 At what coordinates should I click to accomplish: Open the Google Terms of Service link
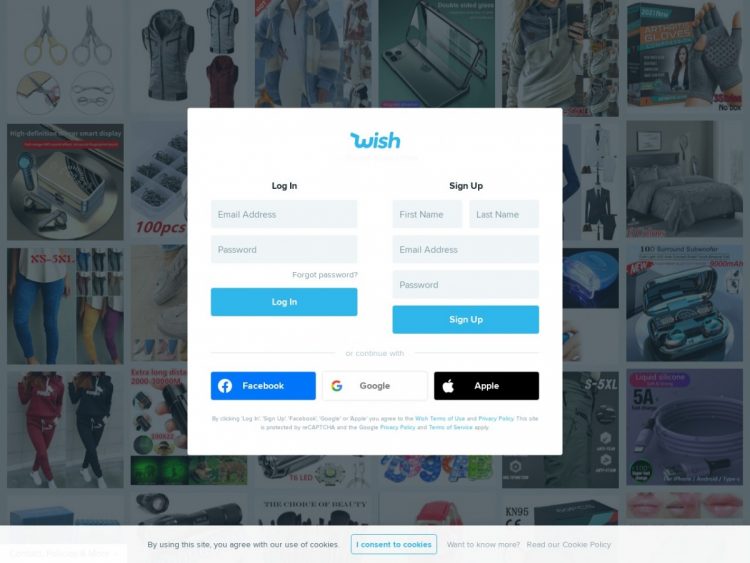[x=450, y=427]
